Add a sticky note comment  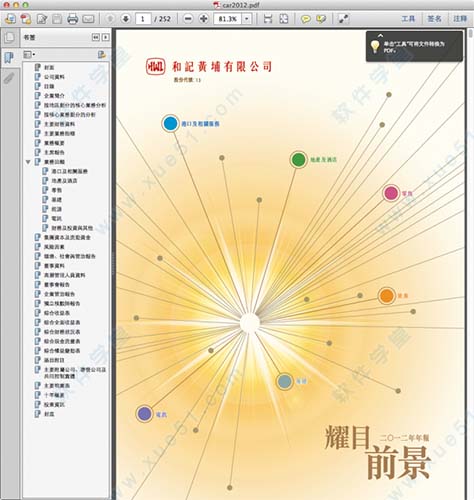[x=305, y=19]
